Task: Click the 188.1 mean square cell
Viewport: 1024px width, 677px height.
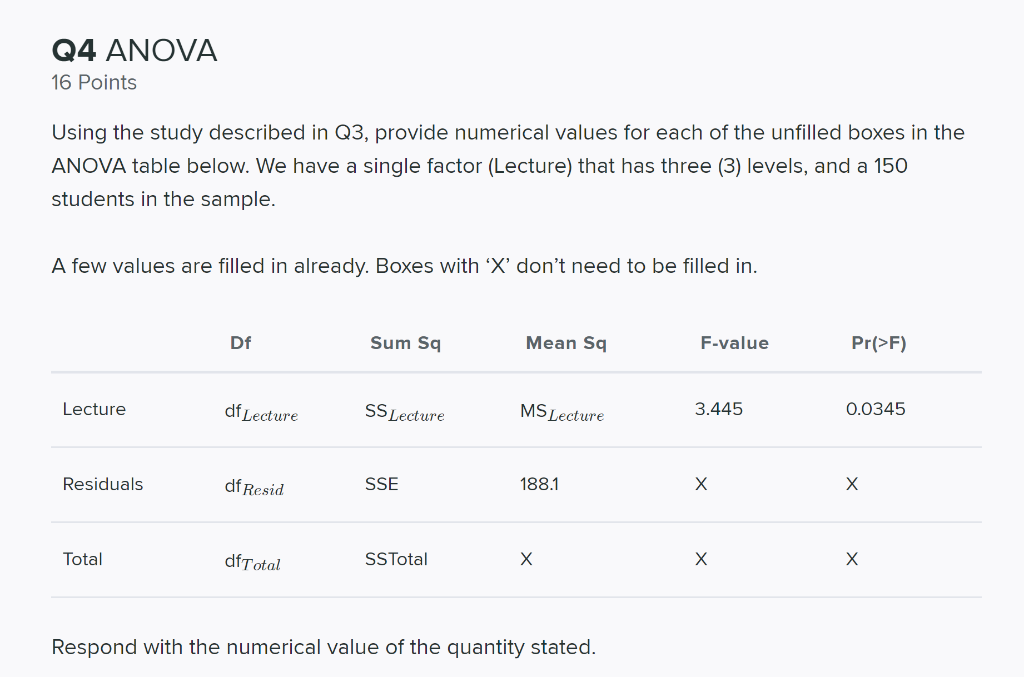Action: coord(539,484)
